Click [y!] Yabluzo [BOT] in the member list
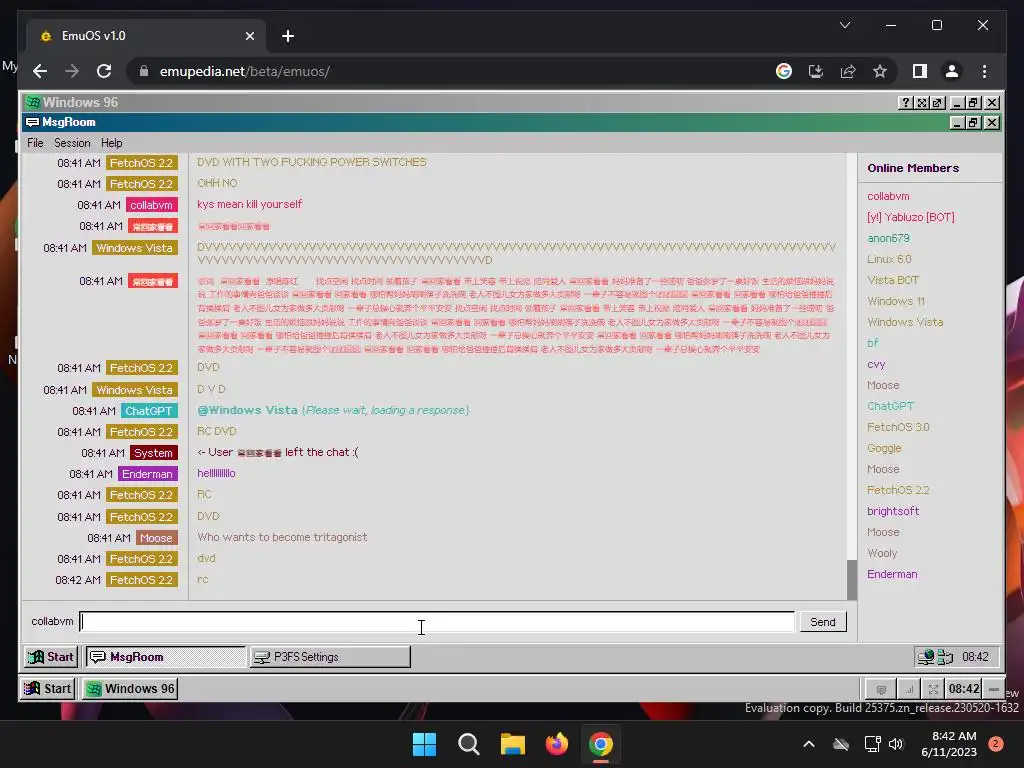 point(911,217)
